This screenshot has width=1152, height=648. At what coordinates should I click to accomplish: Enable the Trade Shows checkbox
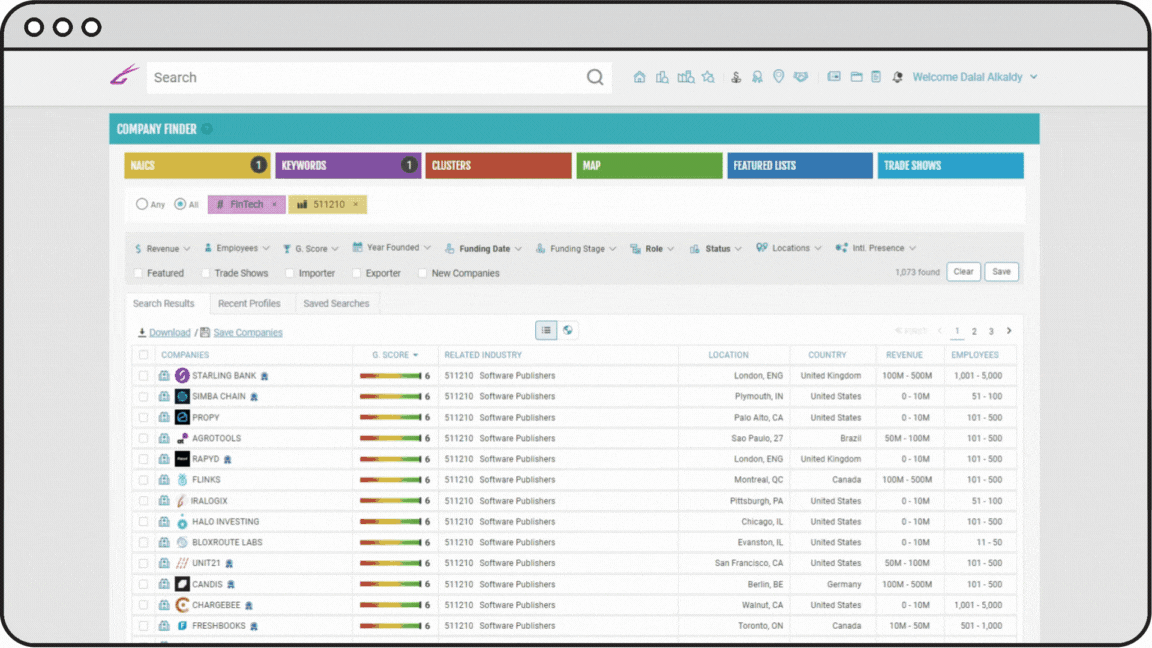[206, 273]
